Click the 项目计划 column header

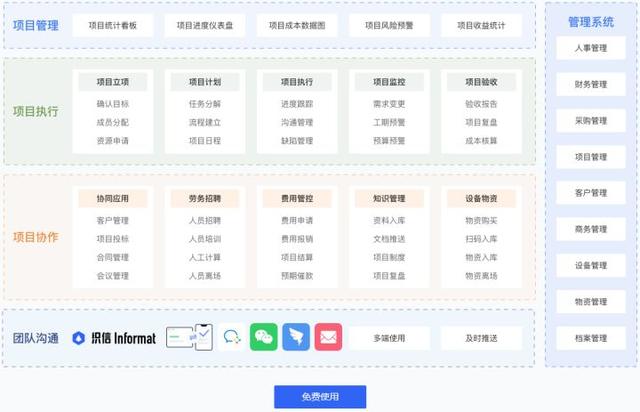pyautogui.click(x=205, y=82)
